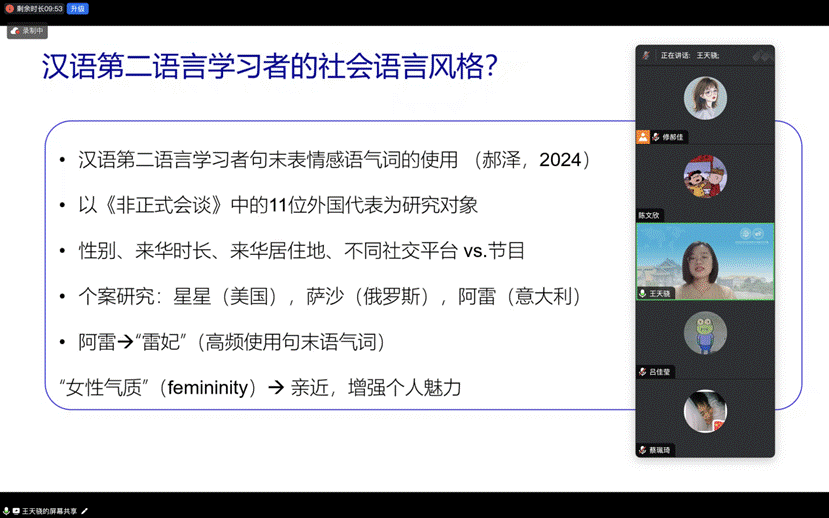Click the muted mic icon next to 吕佳莹
829x518 pixels.
coord(643,372)
